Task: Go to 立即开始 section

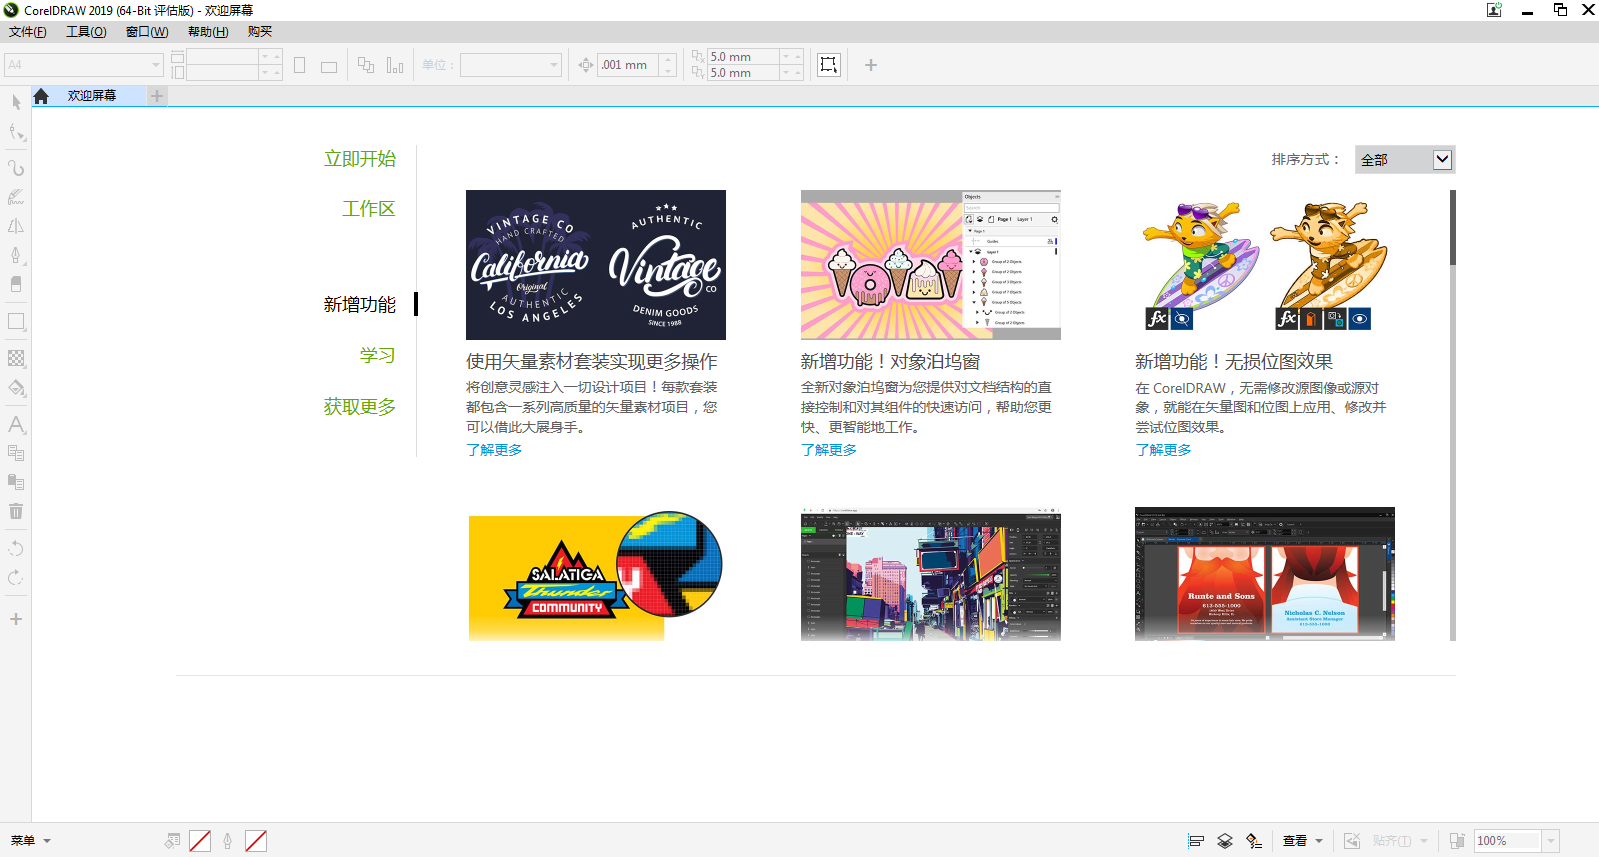Action: coord(359,159)
